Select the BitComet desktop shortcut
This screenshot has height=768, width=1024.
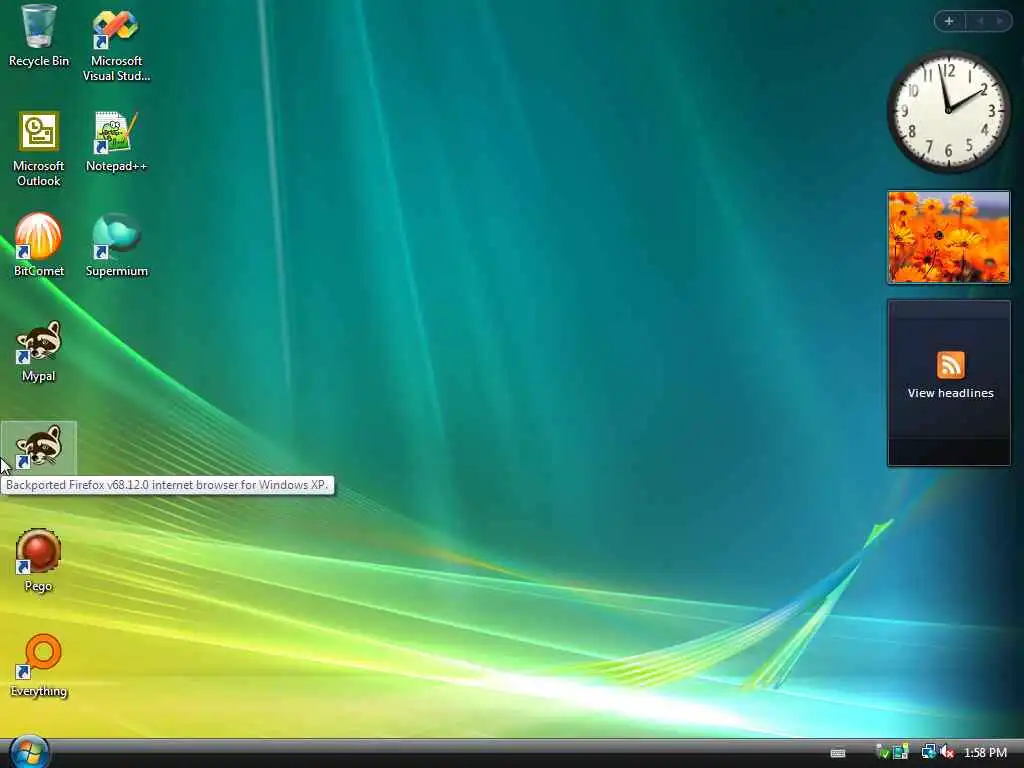(x=39, y=245)
